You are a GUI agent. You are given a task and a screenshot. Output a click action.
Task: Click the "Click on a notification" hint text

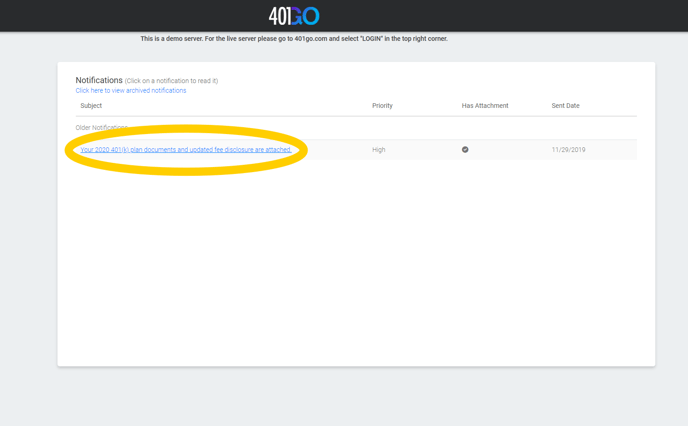[171, 81]
